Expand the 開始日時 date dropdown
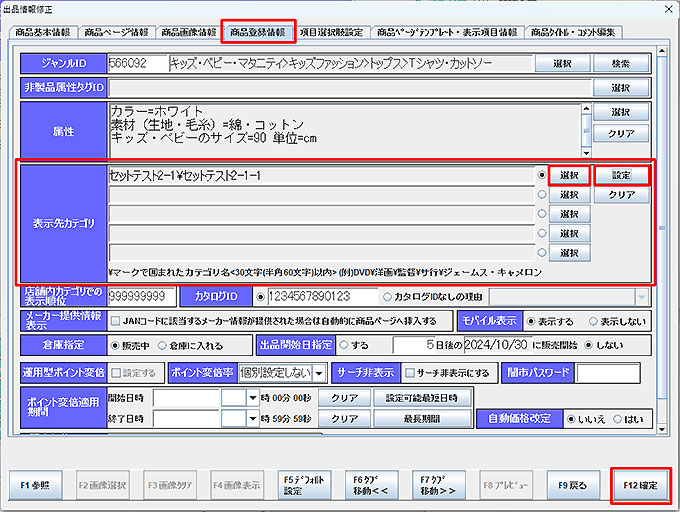Screen dimensions: 680x512 point(252,397)
